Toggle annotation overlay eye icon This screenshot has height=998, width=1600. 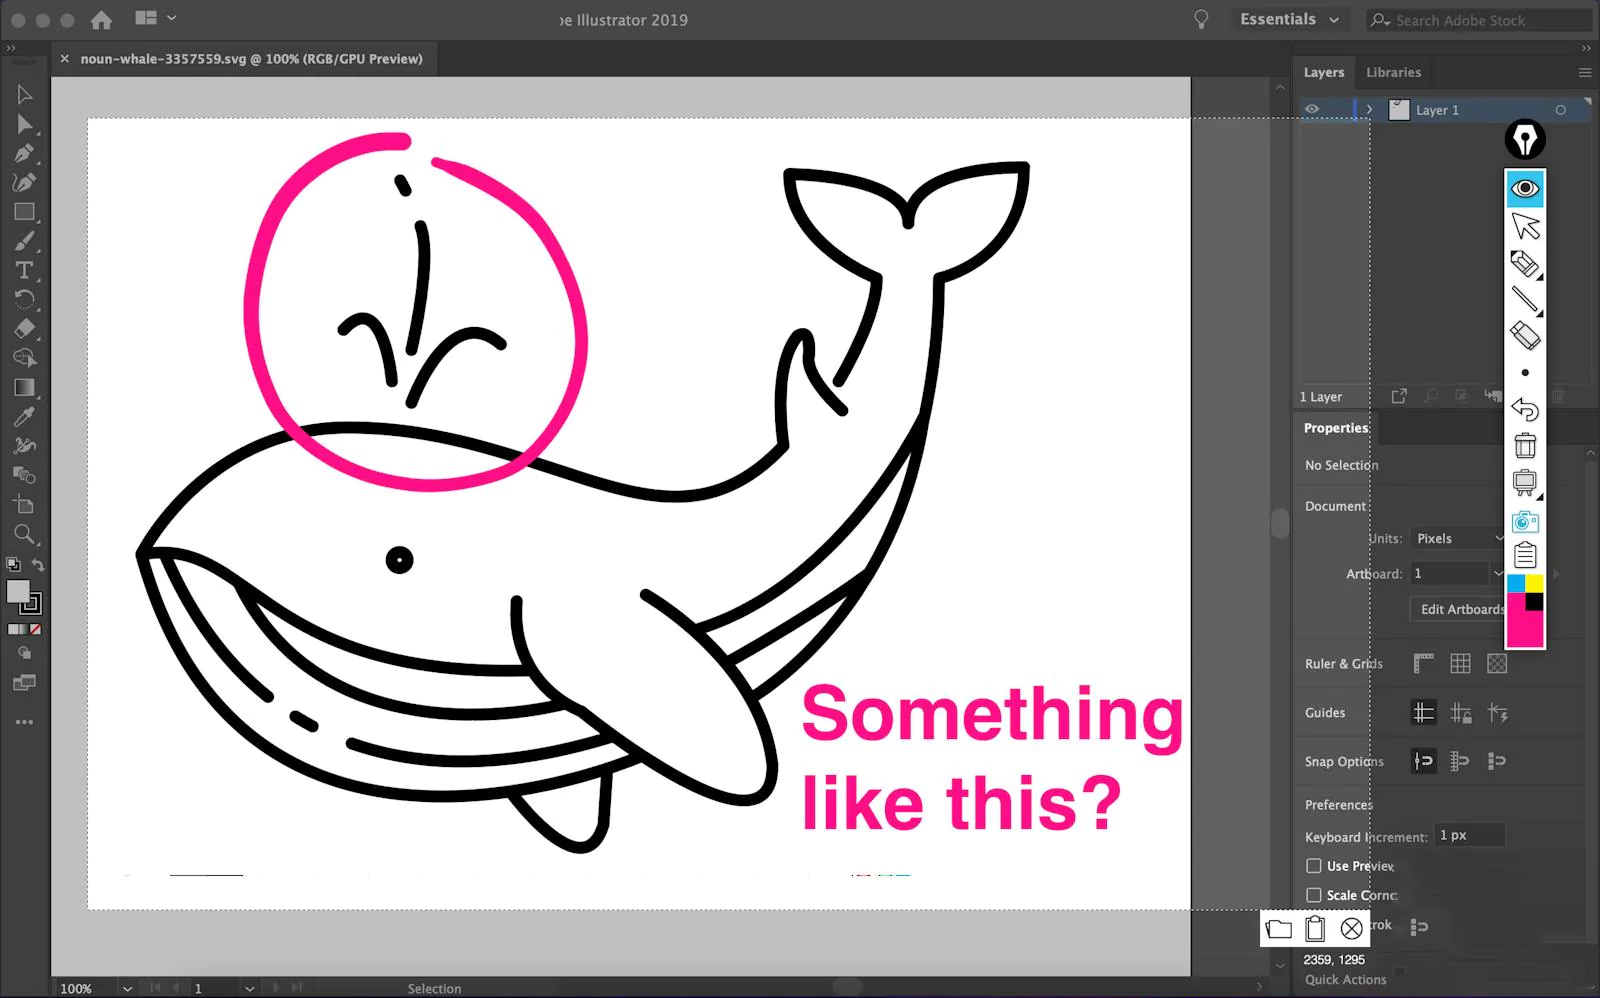pos(1525,189)
